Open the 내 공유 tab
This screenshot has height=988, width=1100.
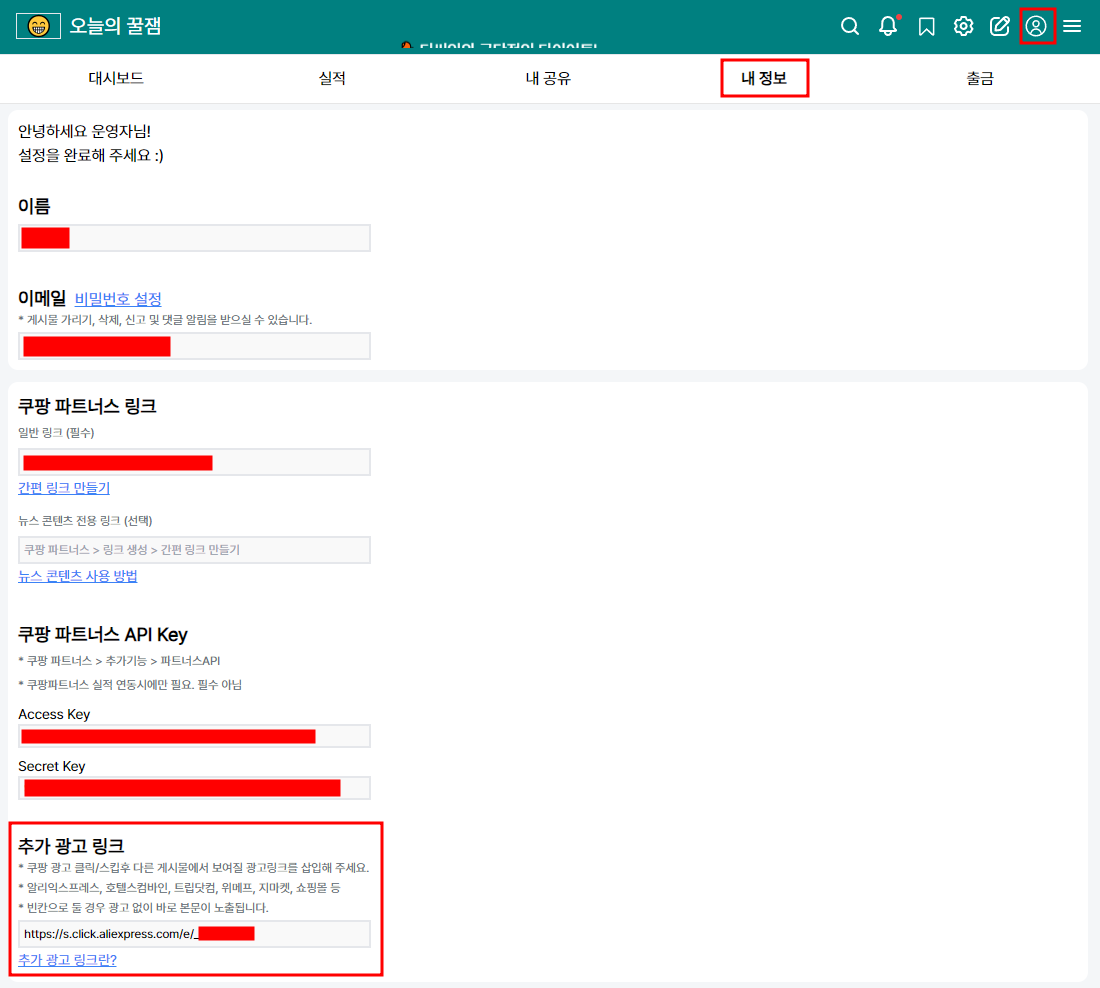tap(548, 79)
